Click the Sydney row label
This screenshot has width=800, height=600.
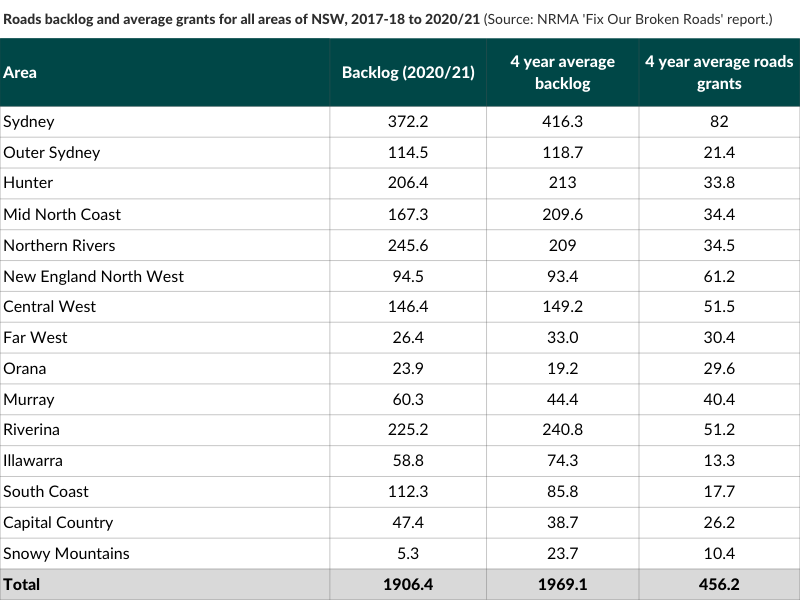click(x=29, y=122)
